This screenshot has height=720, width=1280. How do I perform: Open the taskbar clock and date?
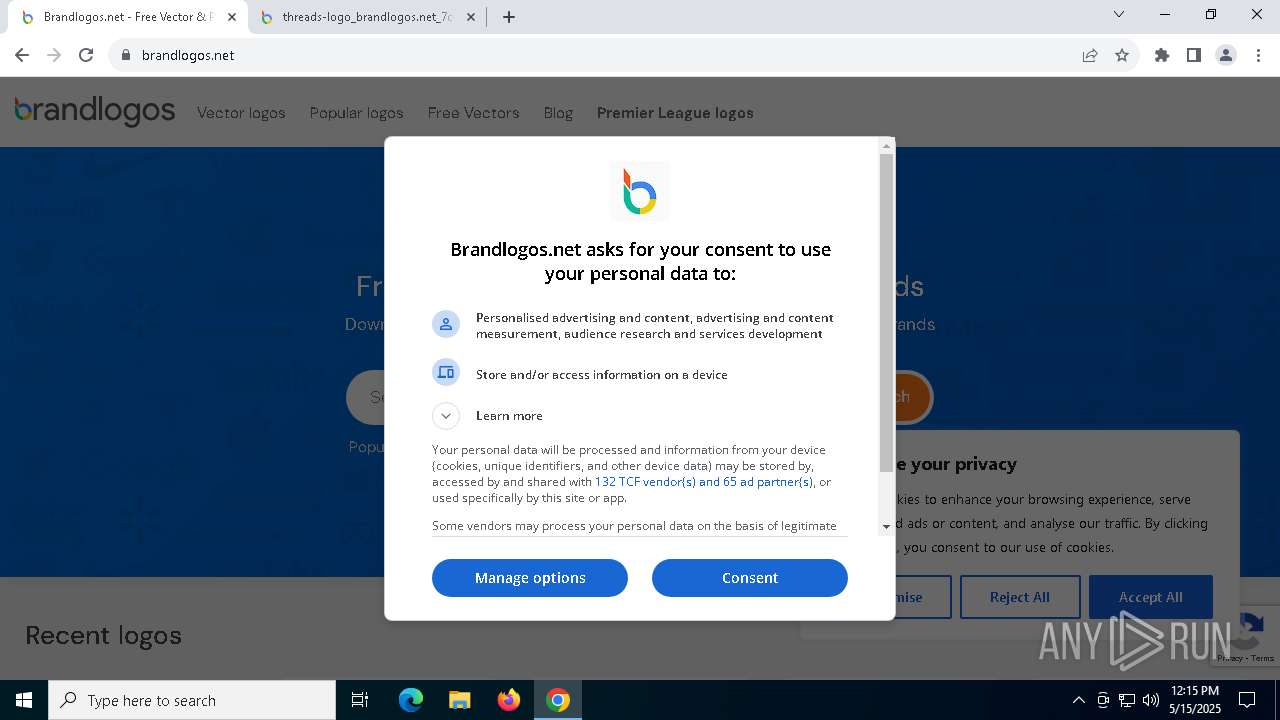tap(1195, 700)
